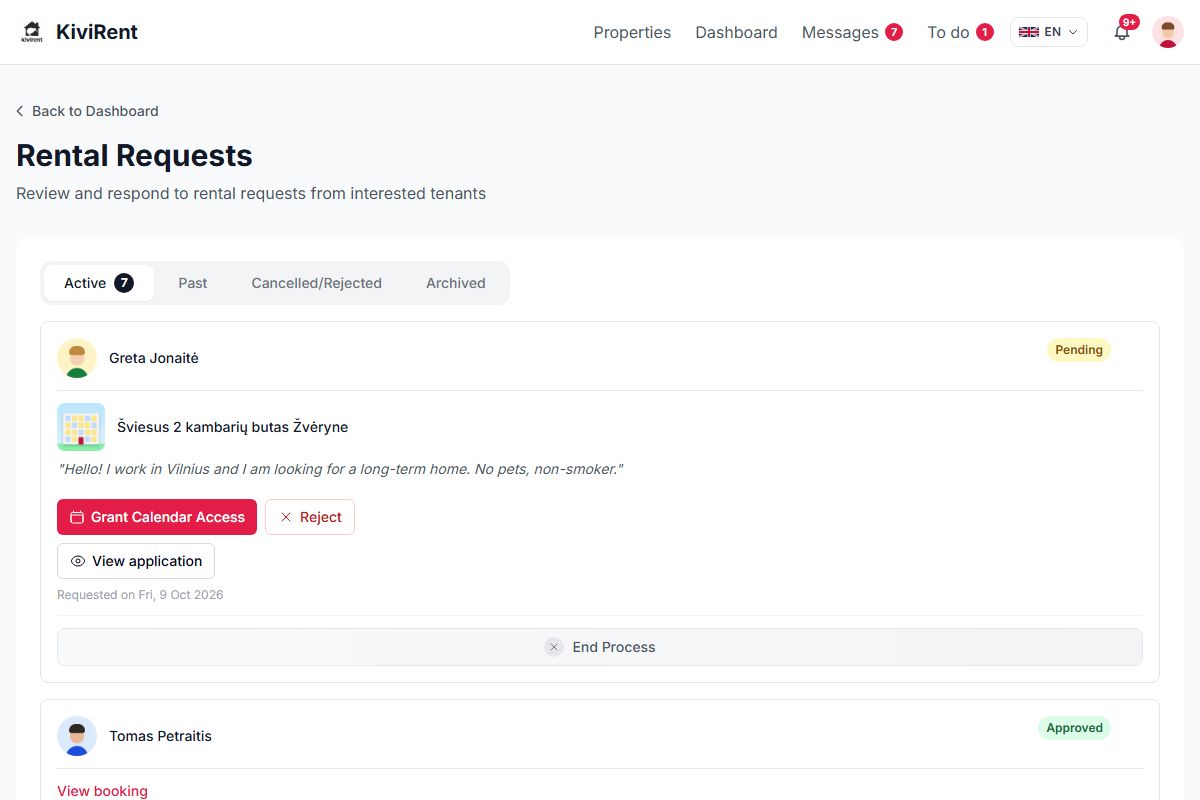The height and width of the screenshot is (800, 1200).
Task: Open the user profile avatar menu
Action: 1168,32
